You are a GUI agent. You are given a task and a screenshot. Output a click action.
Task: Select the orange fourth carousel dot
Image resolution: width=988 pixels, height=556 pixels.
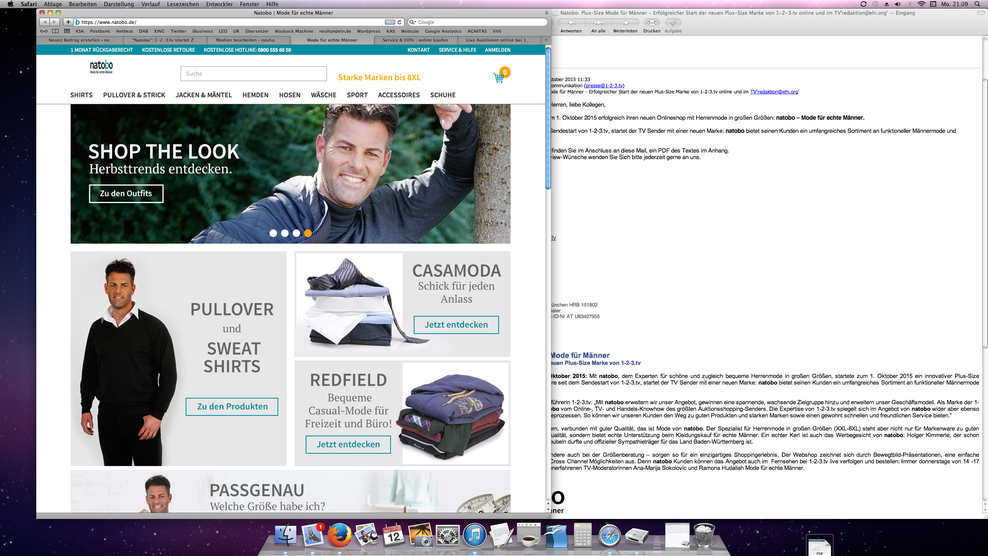(x=307, y=233)
